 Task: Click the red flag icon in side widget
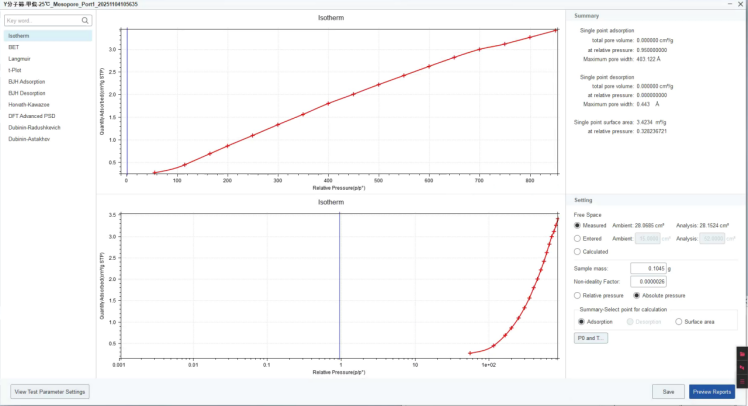741,365
